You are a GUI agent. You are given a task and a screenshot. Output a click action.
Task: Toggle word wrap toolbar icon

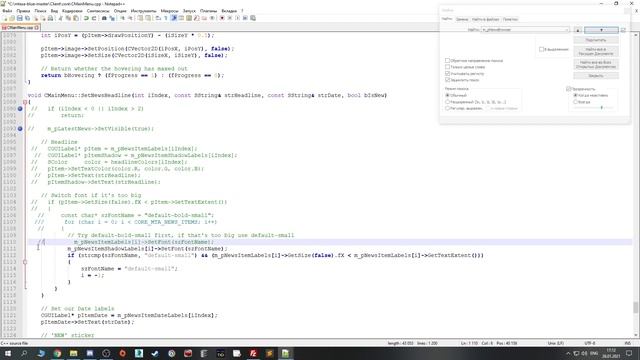pos(158,18)
